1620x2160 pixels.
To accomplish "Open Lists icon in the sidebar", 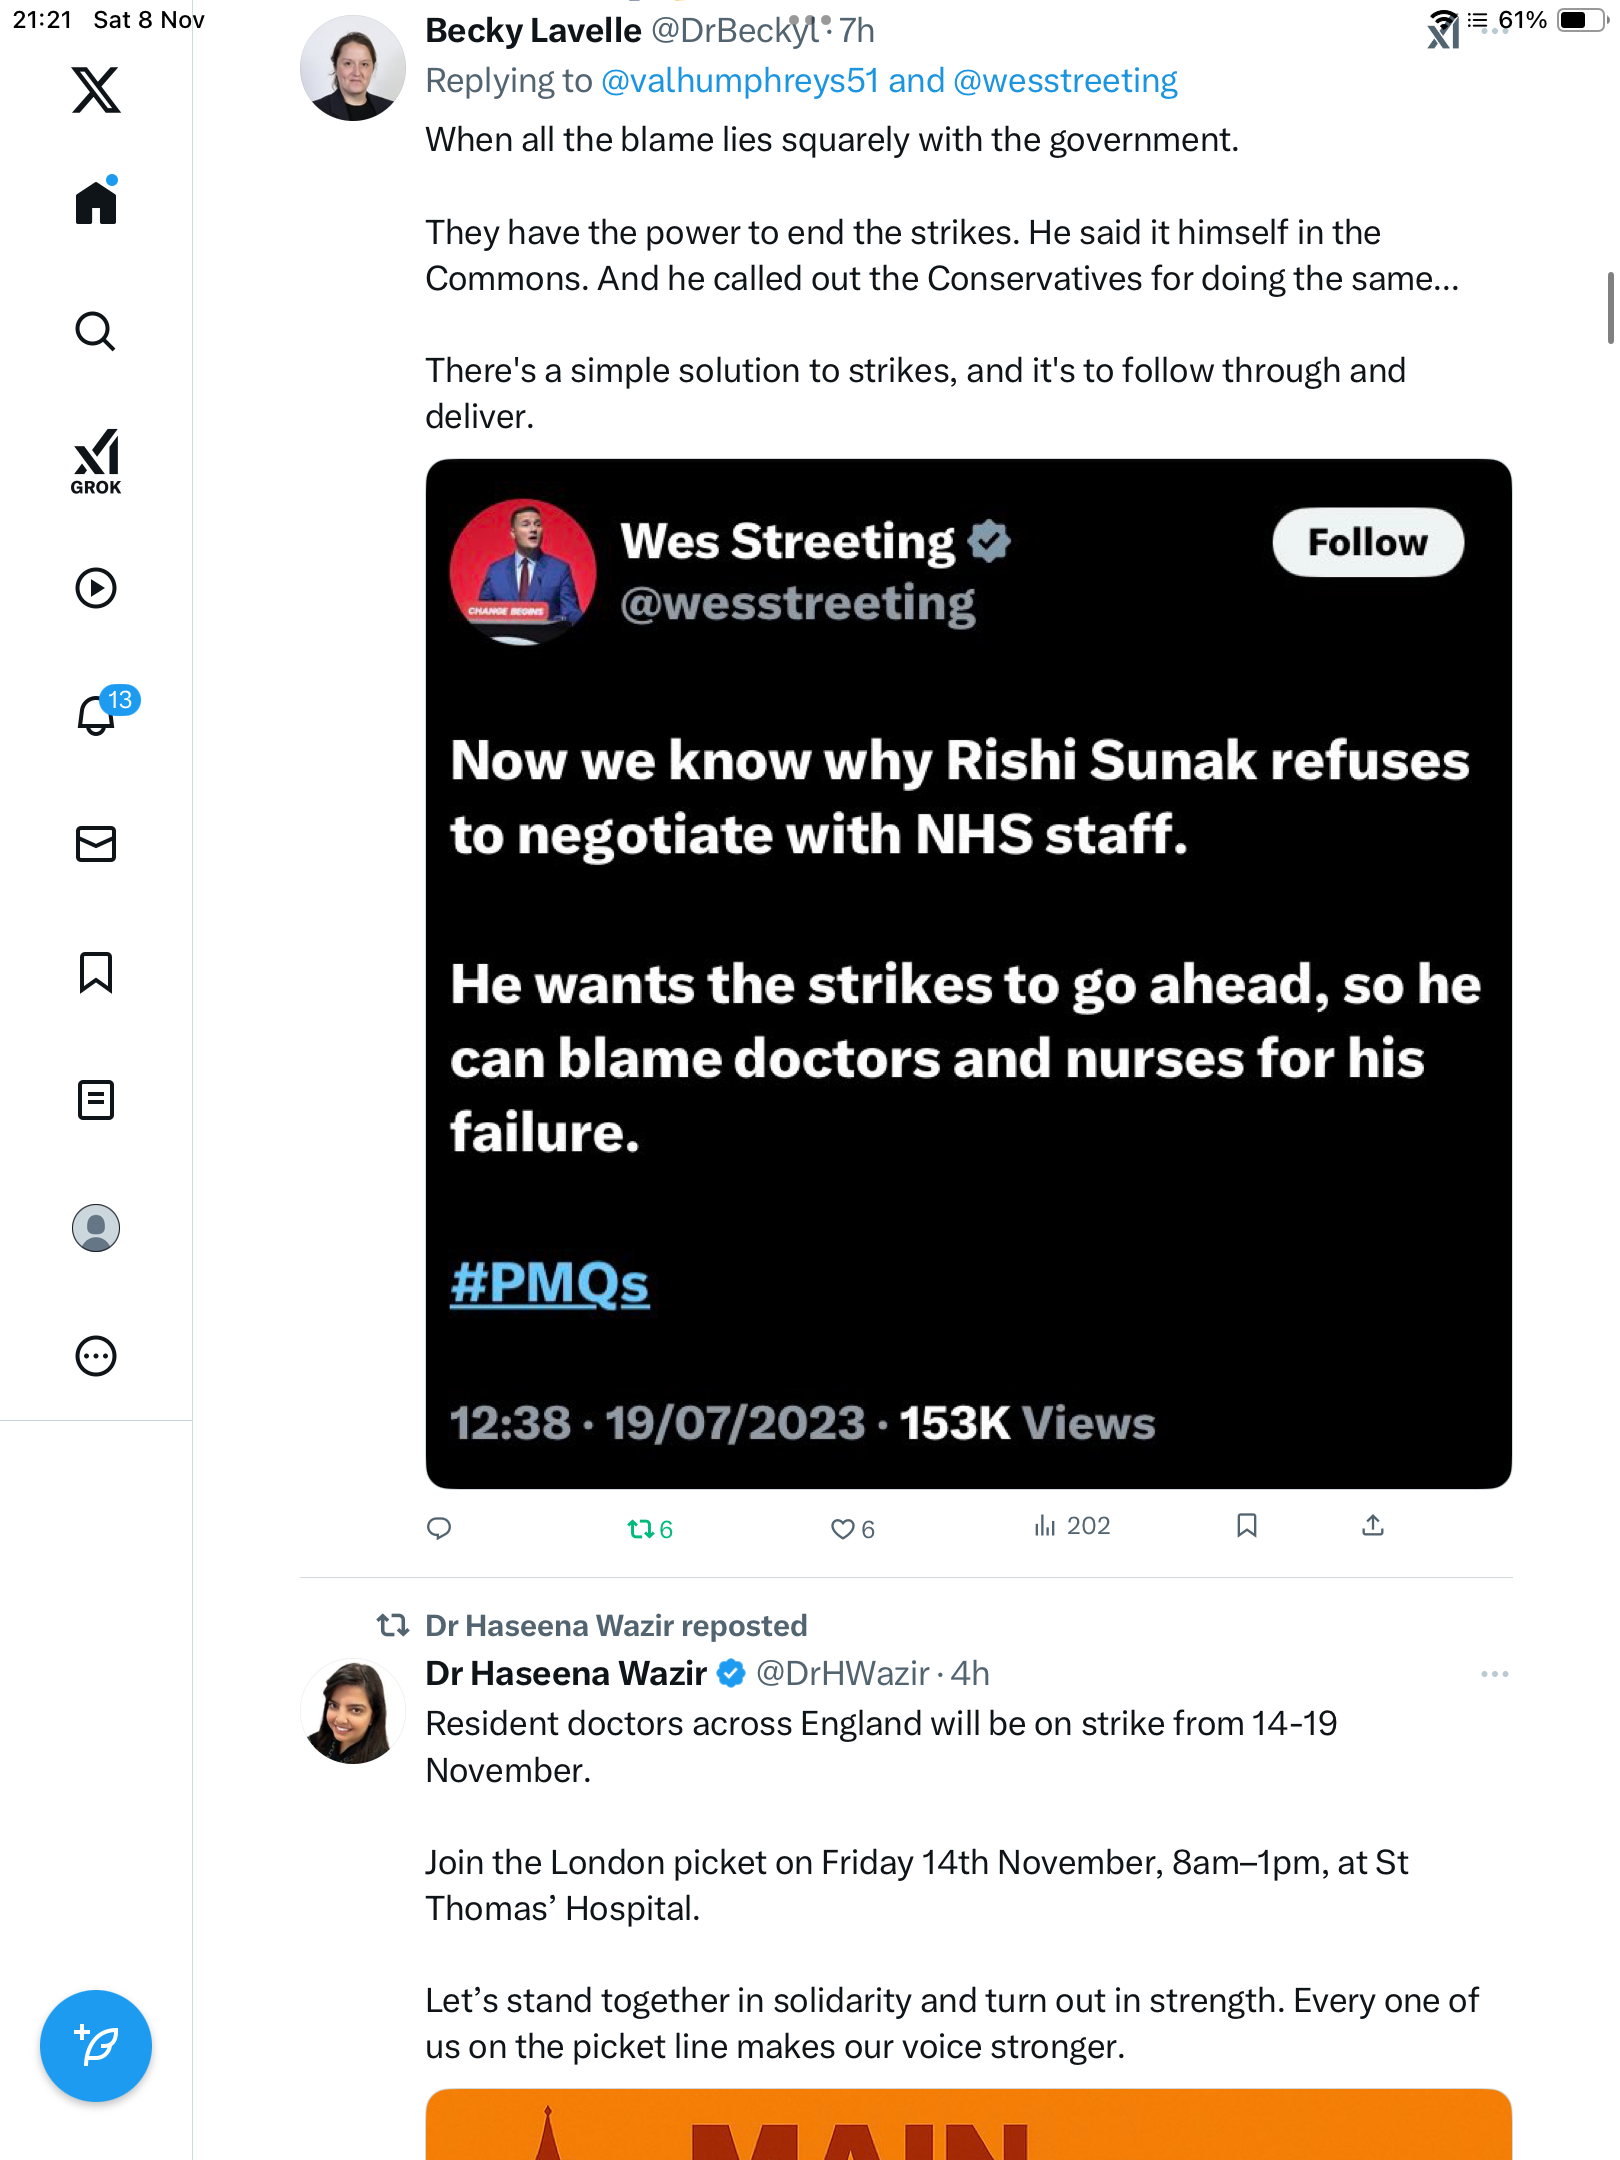I will pos(96,1100).
